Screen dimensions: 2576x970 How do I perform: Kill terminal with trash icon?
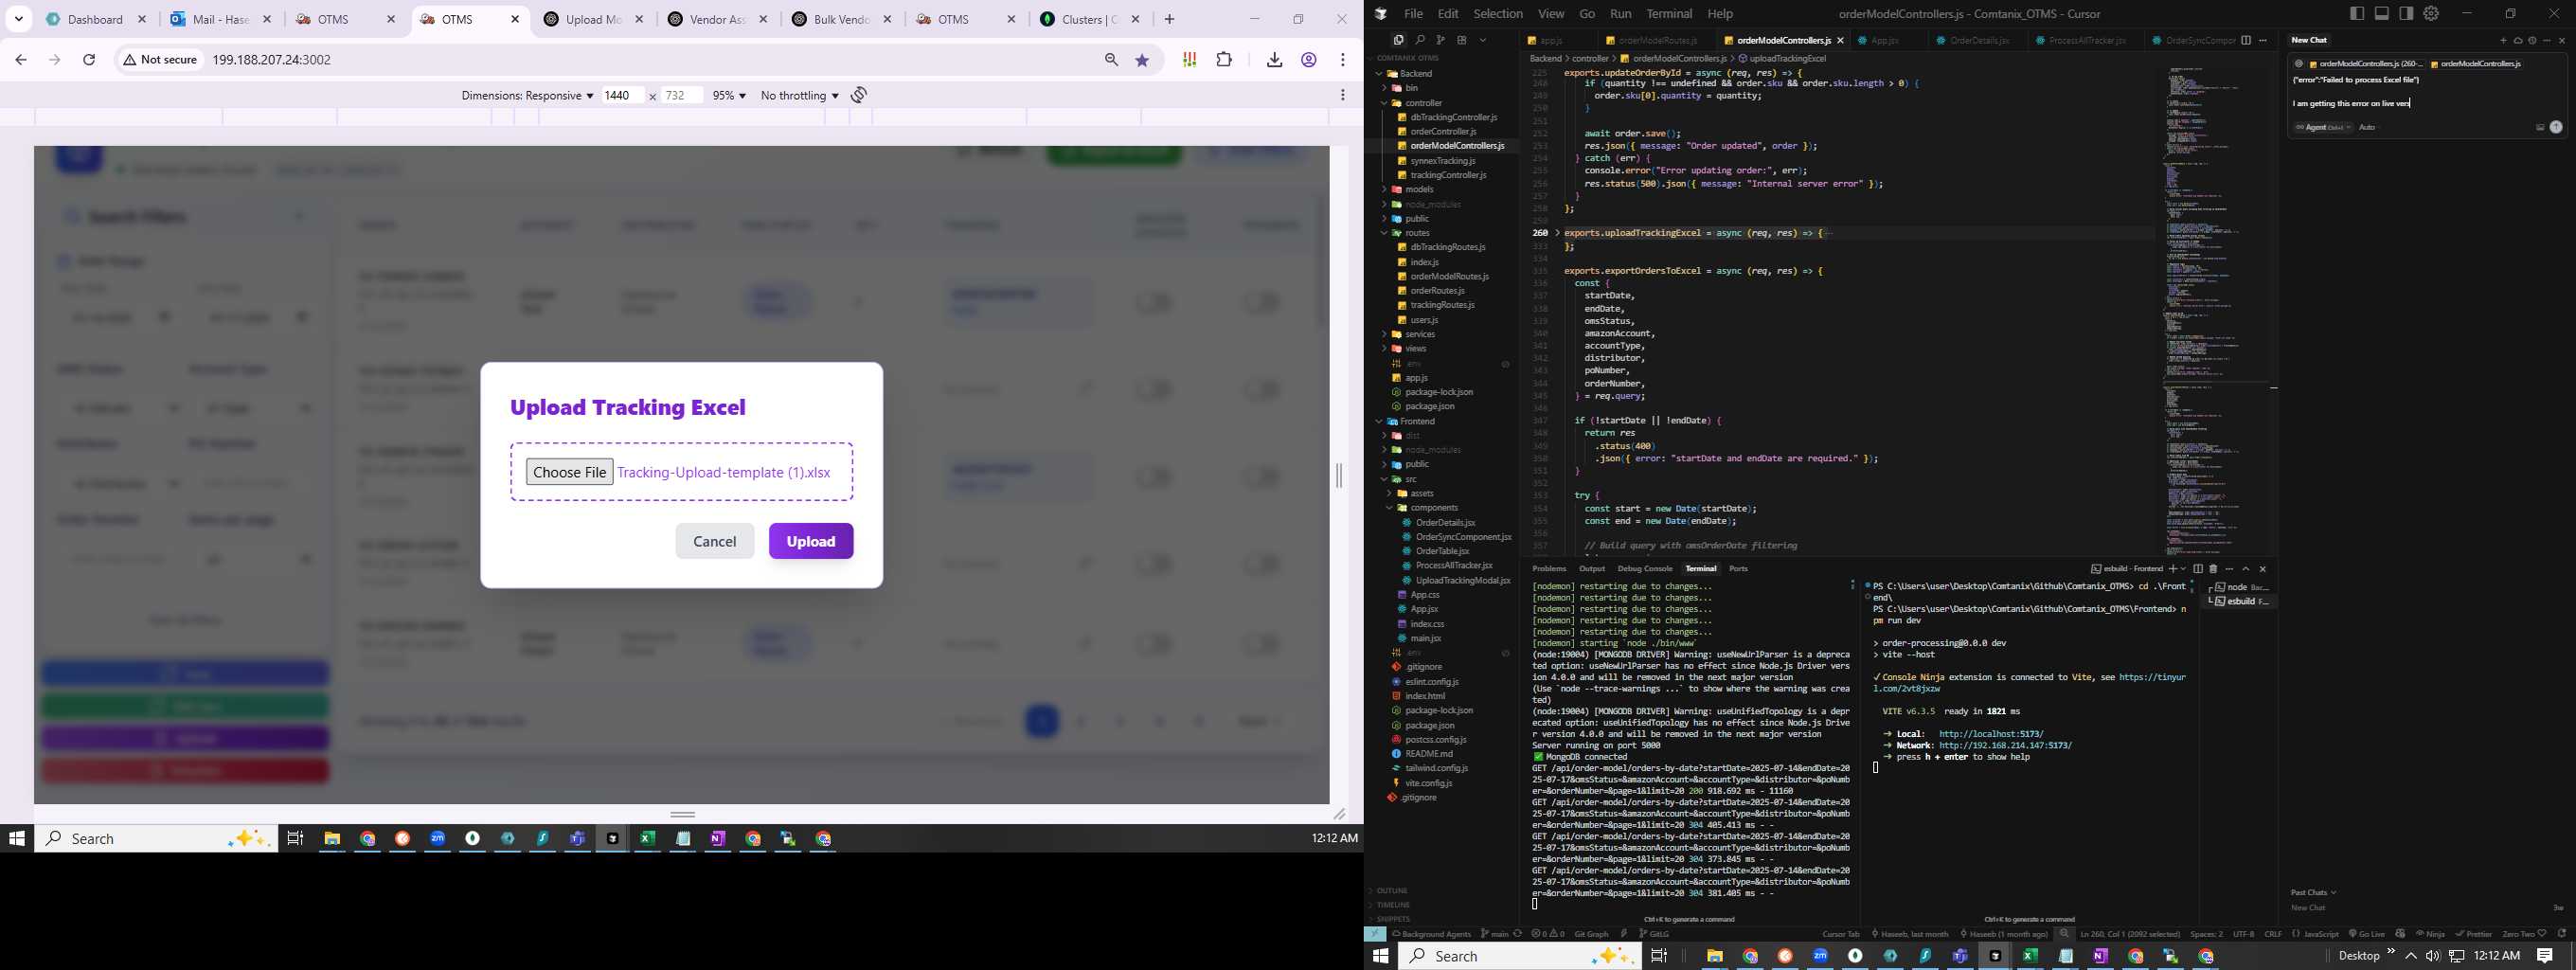(x=2212, y=568)
